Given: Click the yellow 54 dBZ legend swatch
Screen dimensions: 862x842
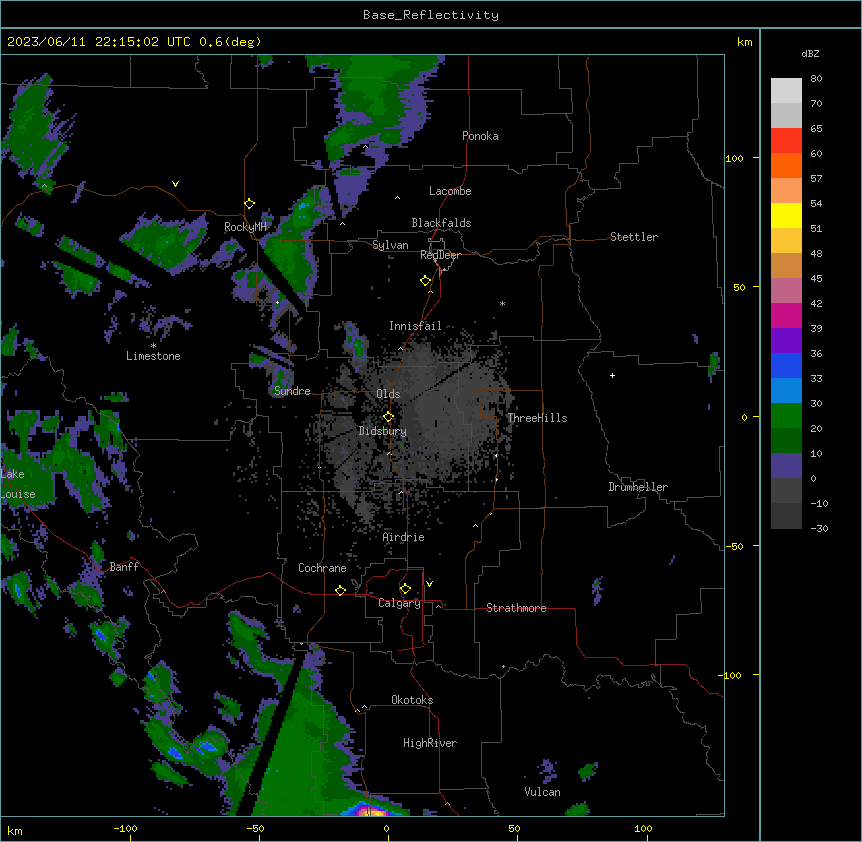Looking at the screenshot, I should point(786,215).
